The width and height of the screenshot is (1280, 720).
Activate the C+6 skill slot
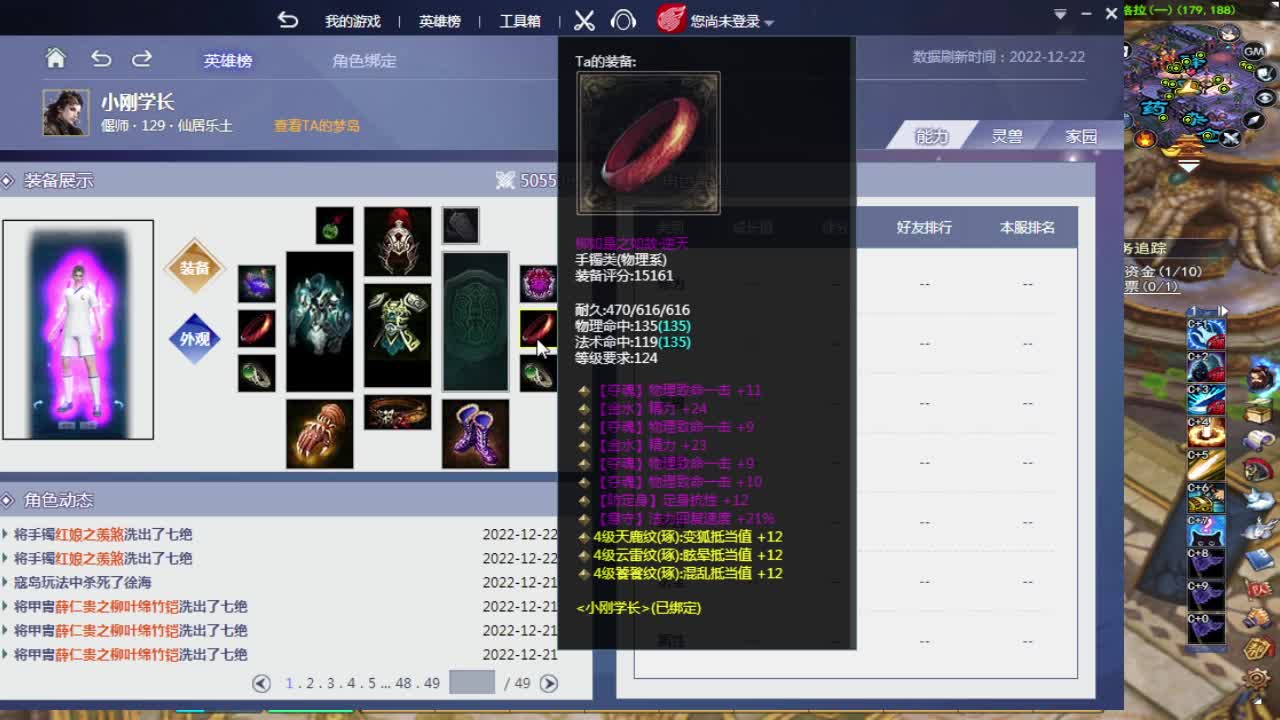1205,498
